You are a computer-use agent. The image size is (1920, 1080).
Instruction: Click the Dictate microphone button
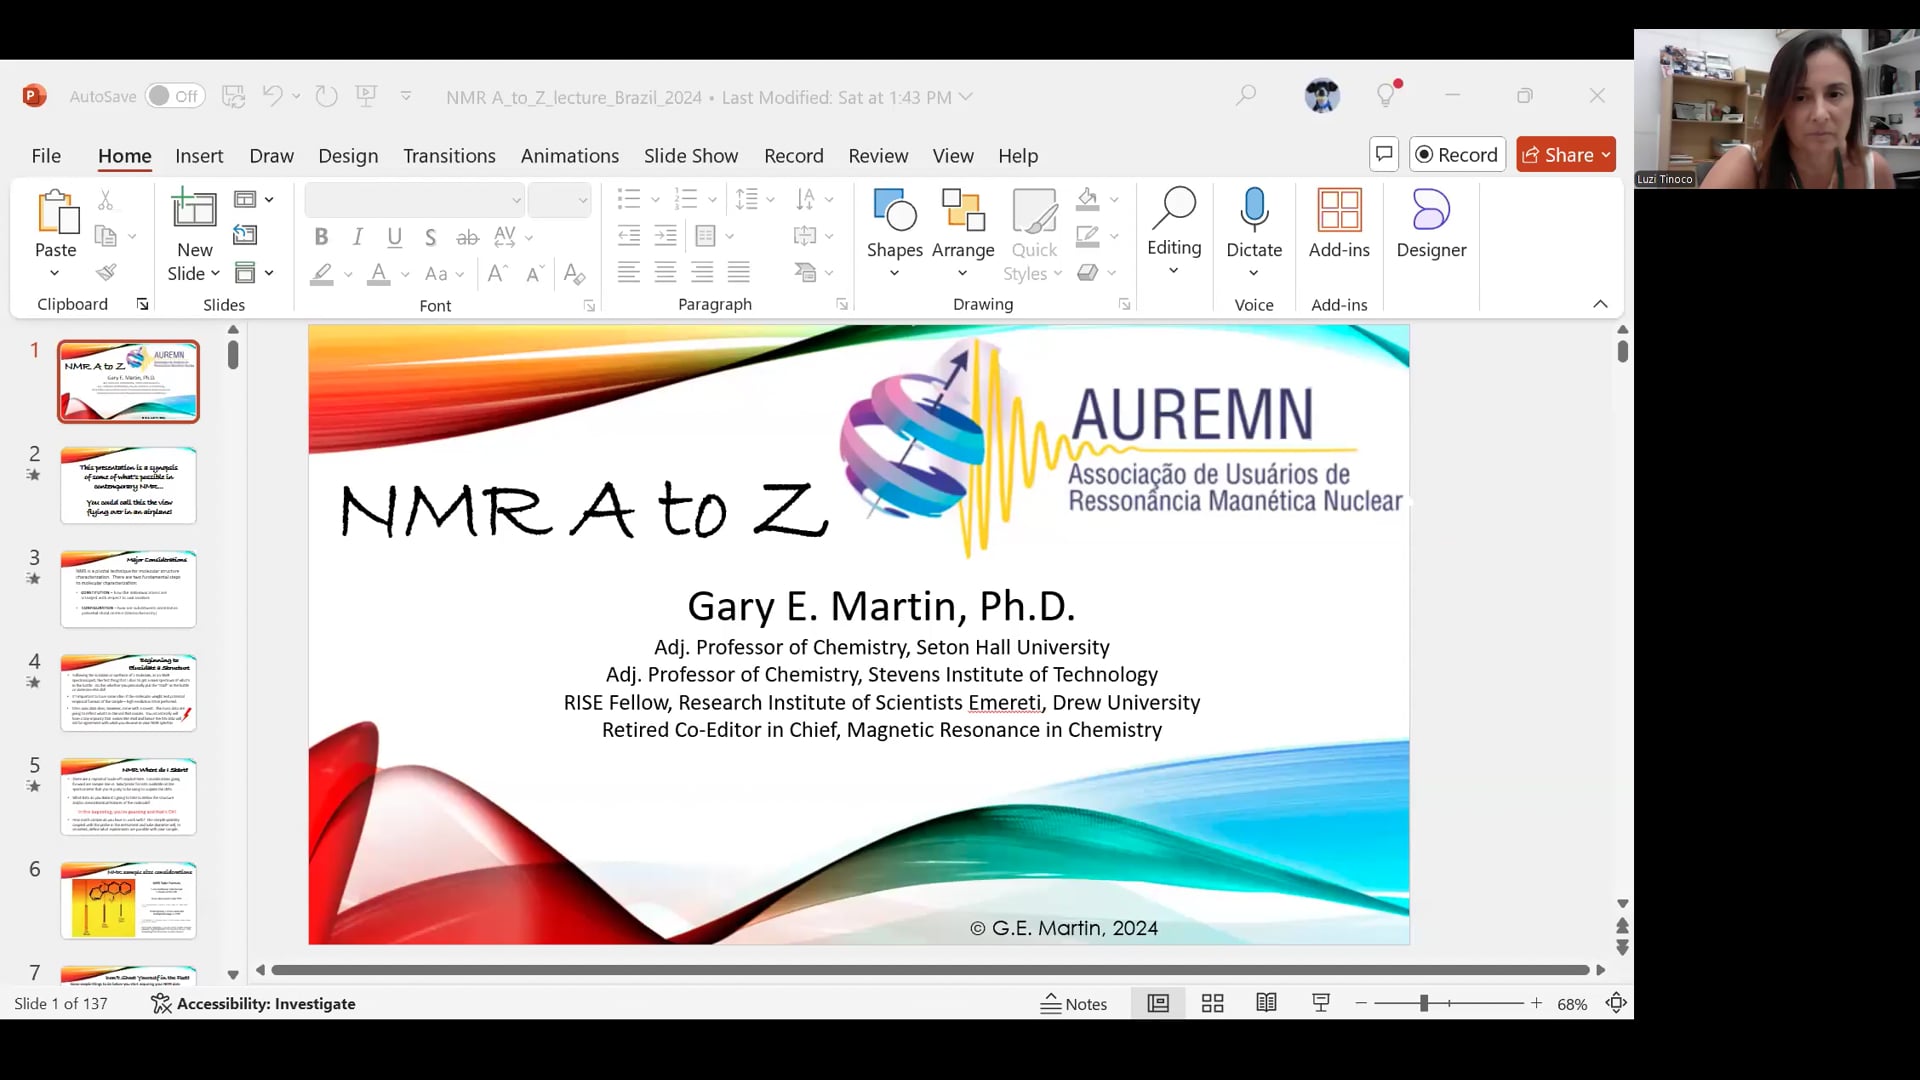point(1254,234)
